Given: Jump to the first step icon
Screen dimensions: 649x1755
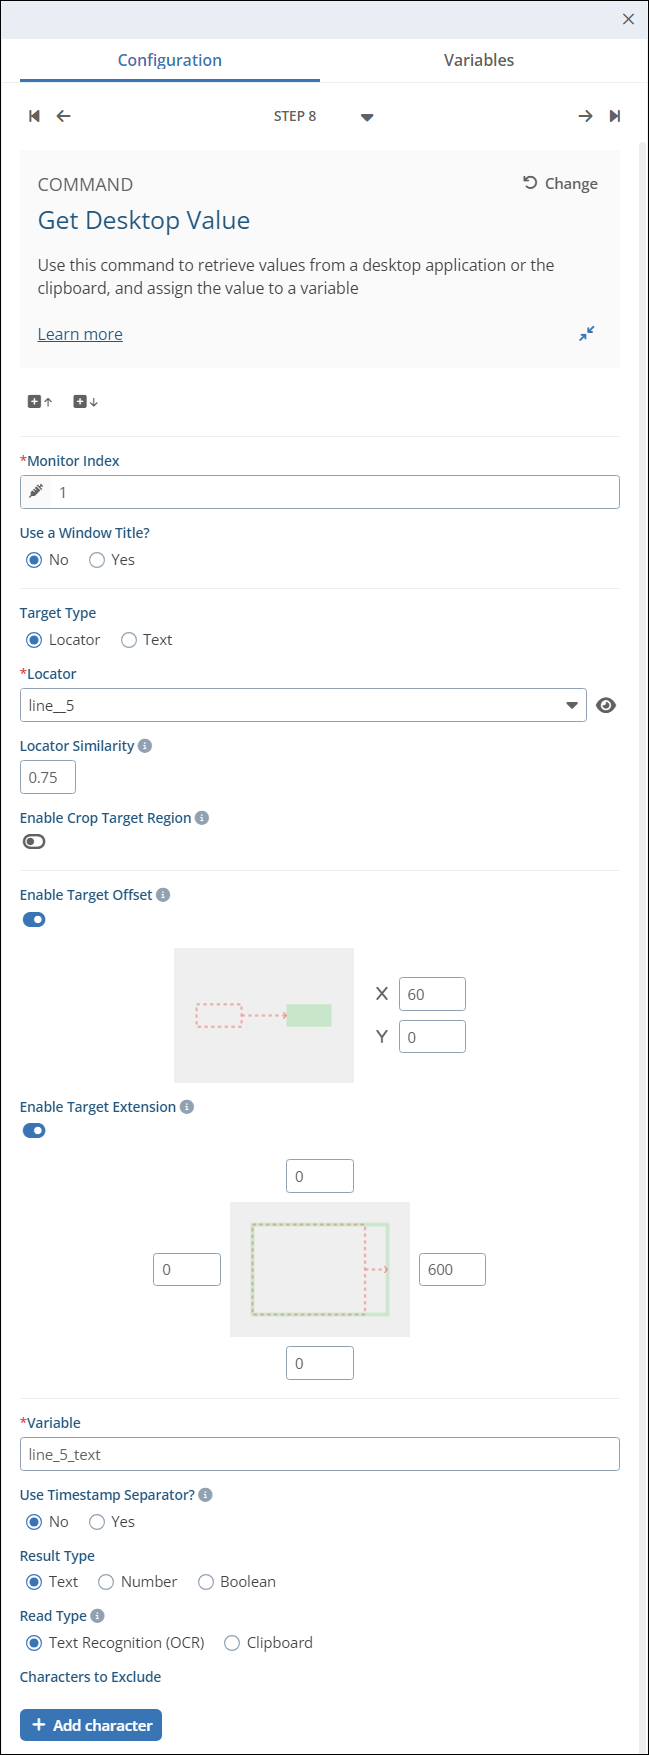Looking at the screenshot, I should (34, 116).
